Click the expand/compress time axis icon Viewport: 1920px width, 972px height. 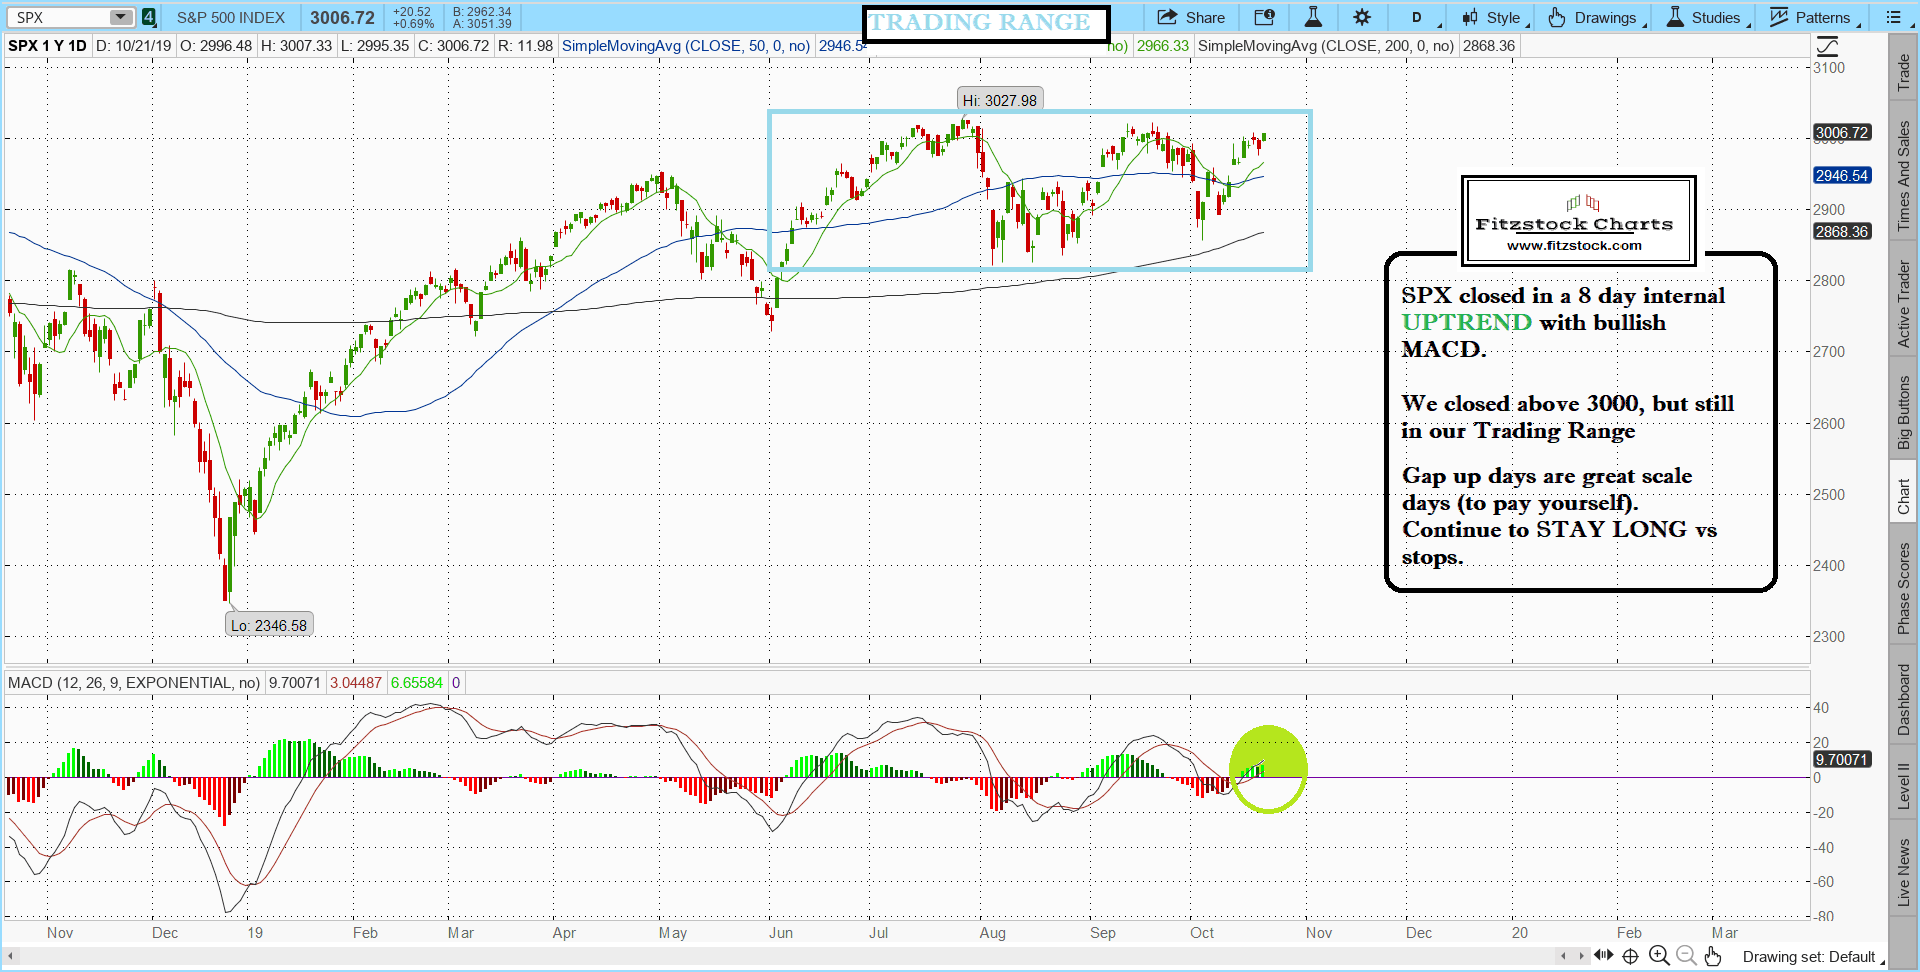[1603, 956]
